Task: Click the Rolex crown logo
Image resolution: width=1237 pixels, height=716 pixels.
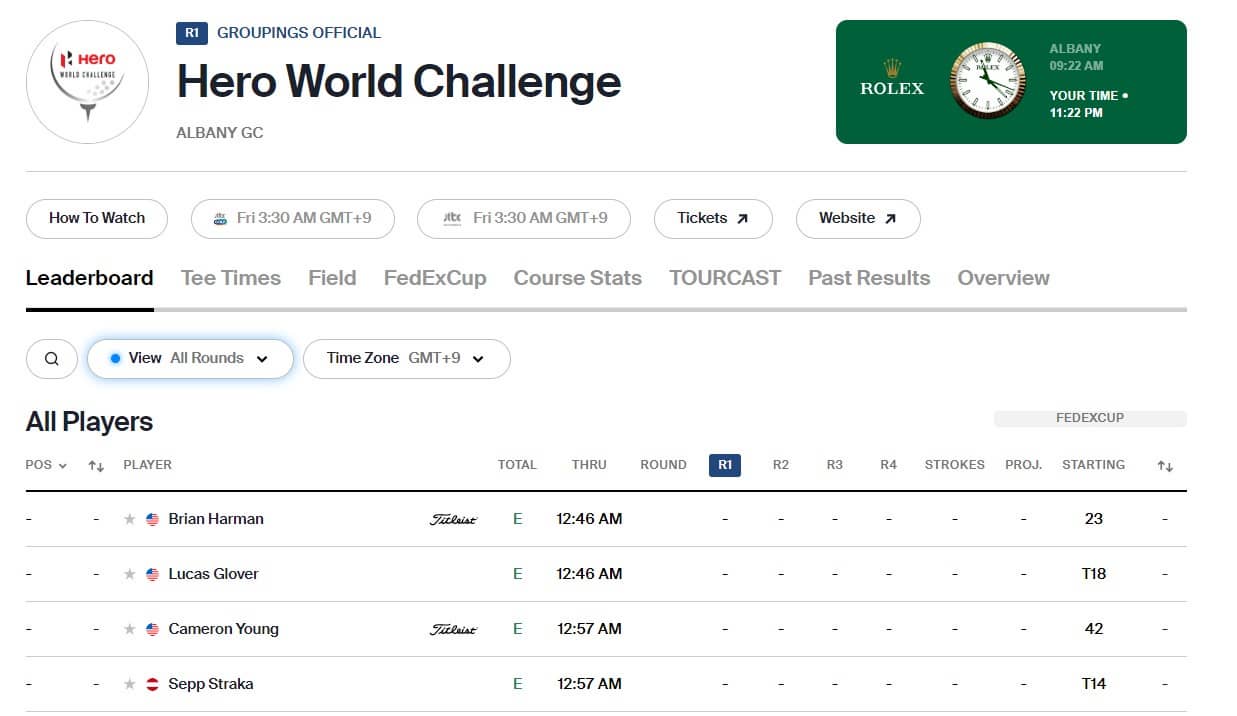Action: click(x=892, y=67)
